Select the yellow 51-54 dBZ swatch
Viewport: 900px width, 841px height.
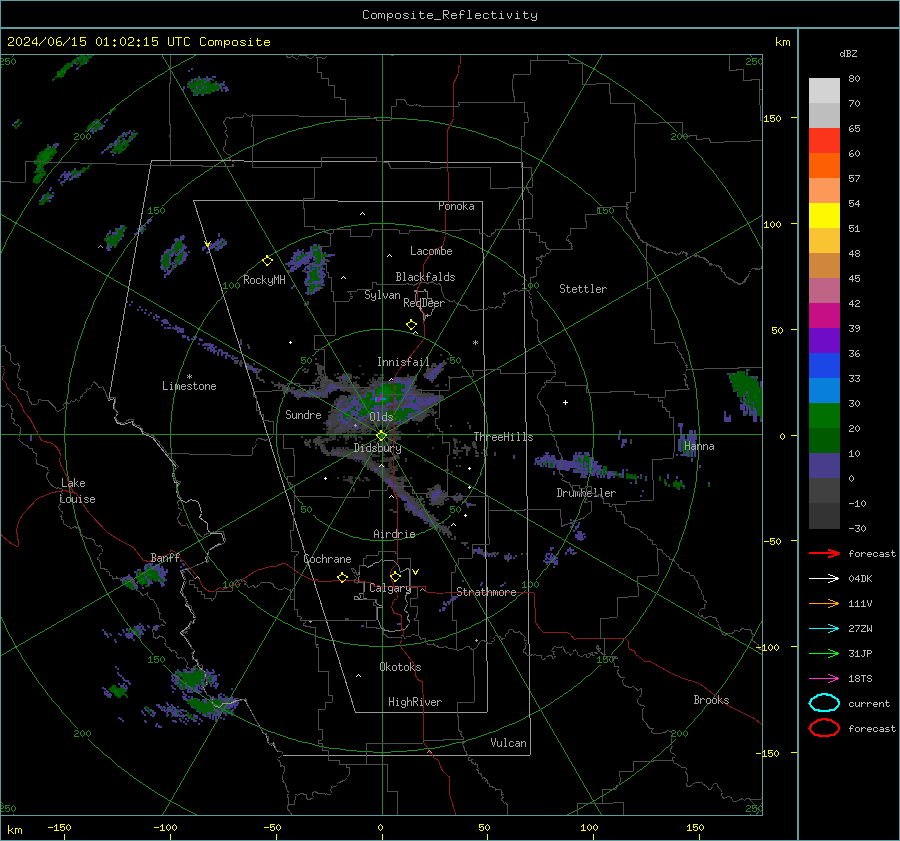click(x=824, y=216)
